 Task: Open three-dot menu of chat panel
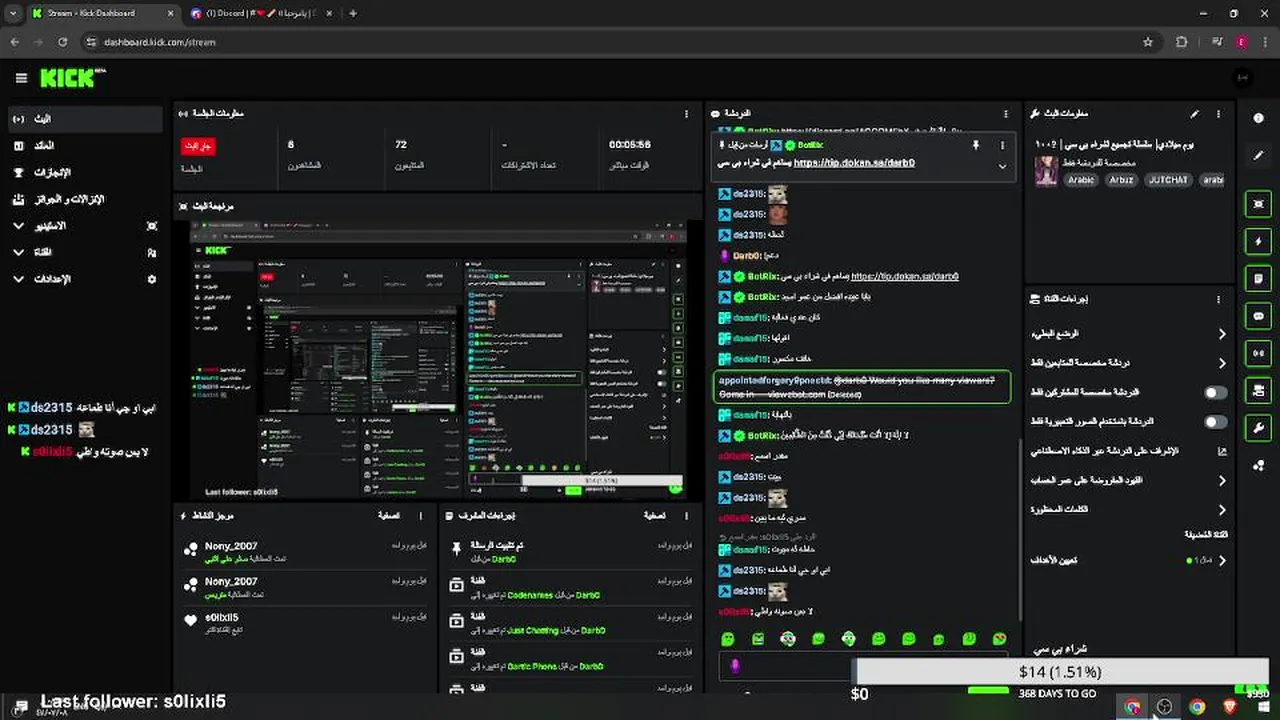click(1006, 114)
